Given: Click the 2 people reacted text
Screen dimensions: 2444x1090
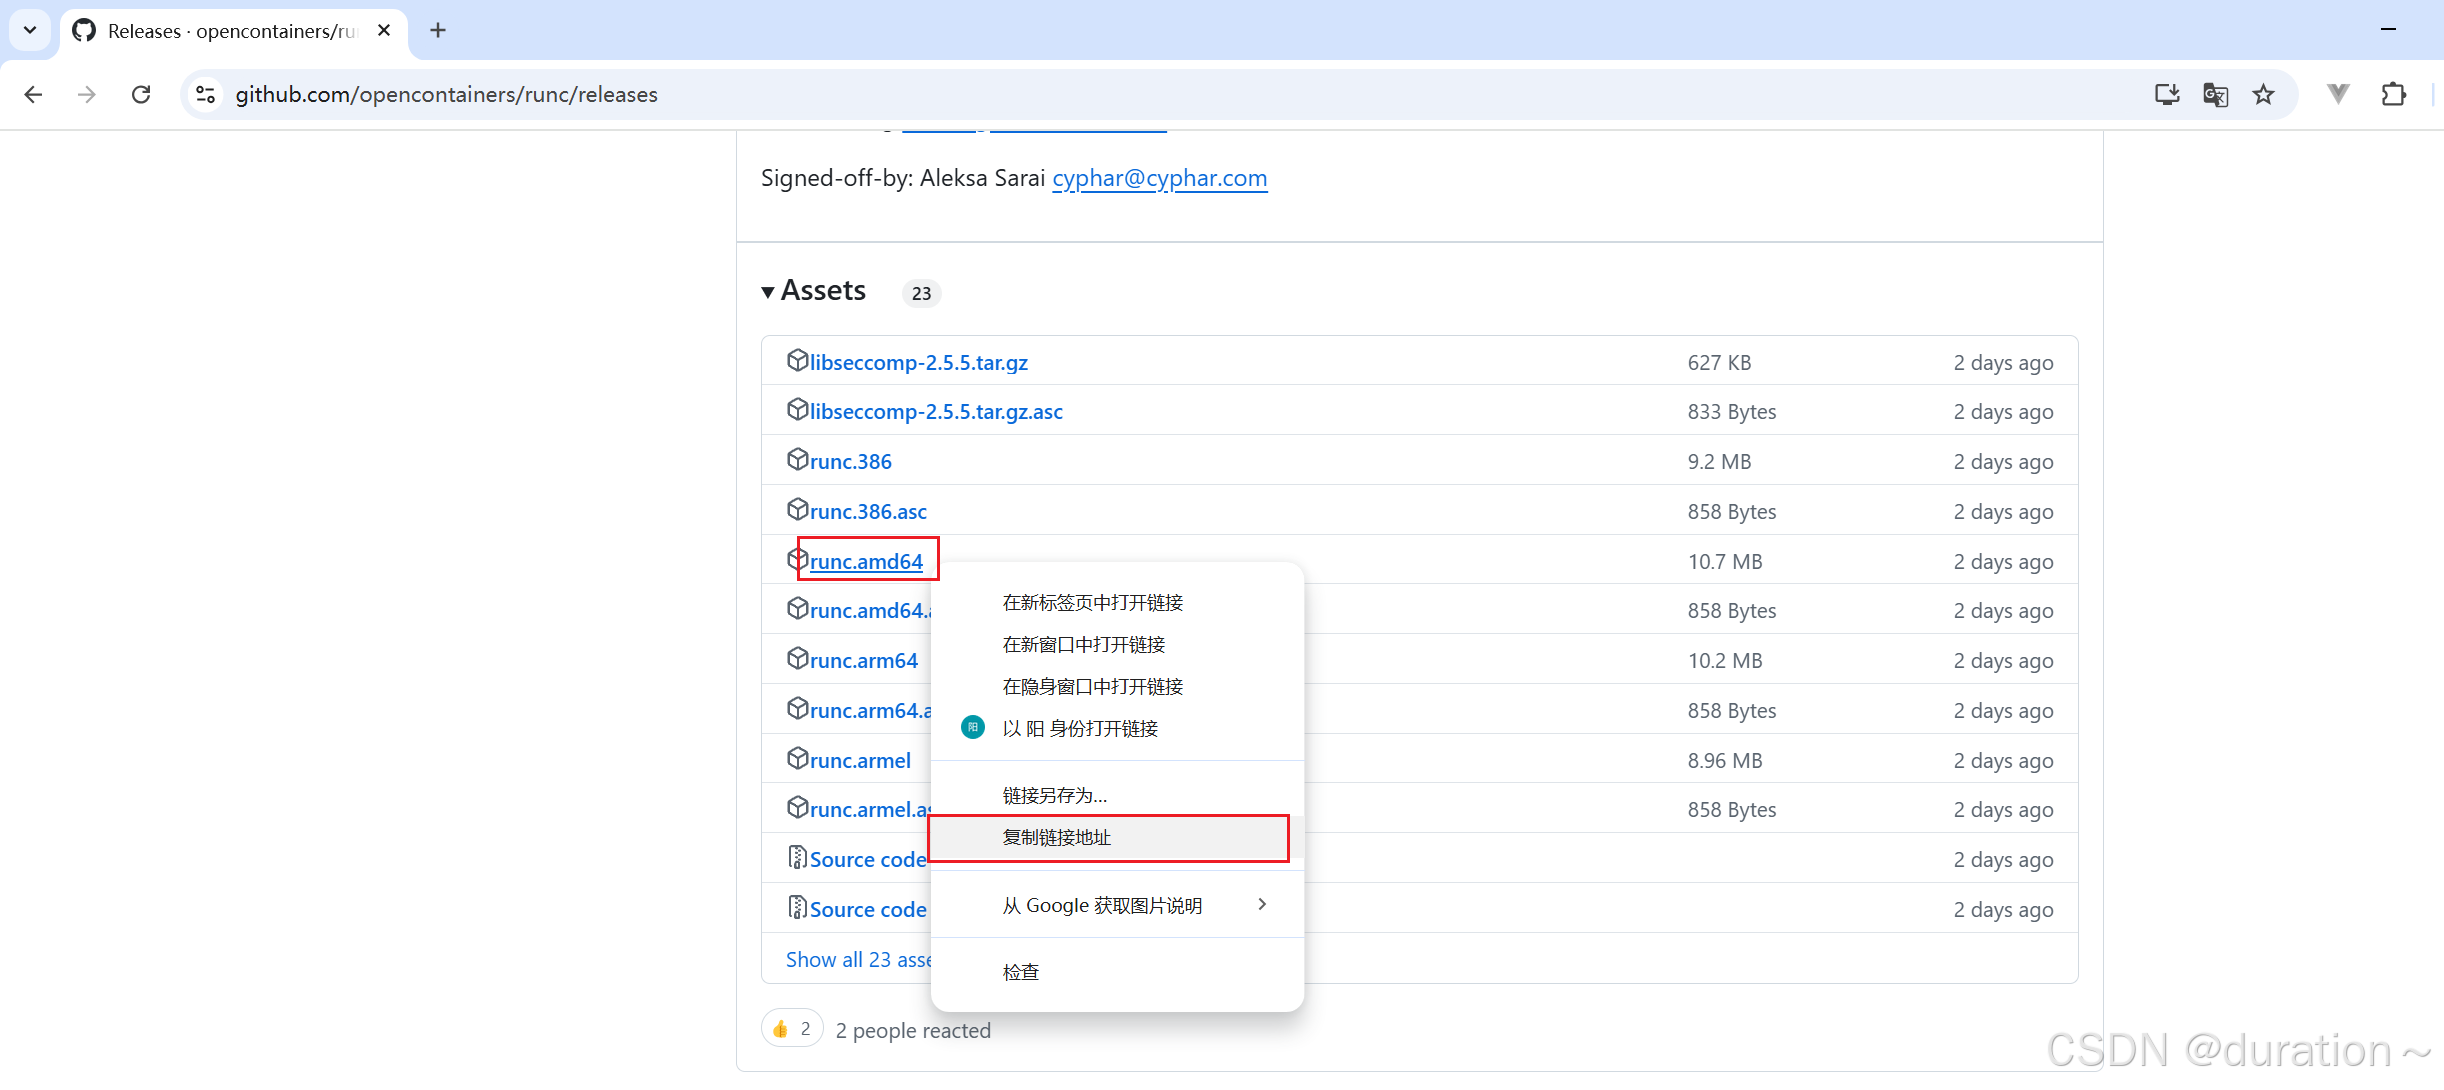Looking at the screenshot, I should (913, 1031).
